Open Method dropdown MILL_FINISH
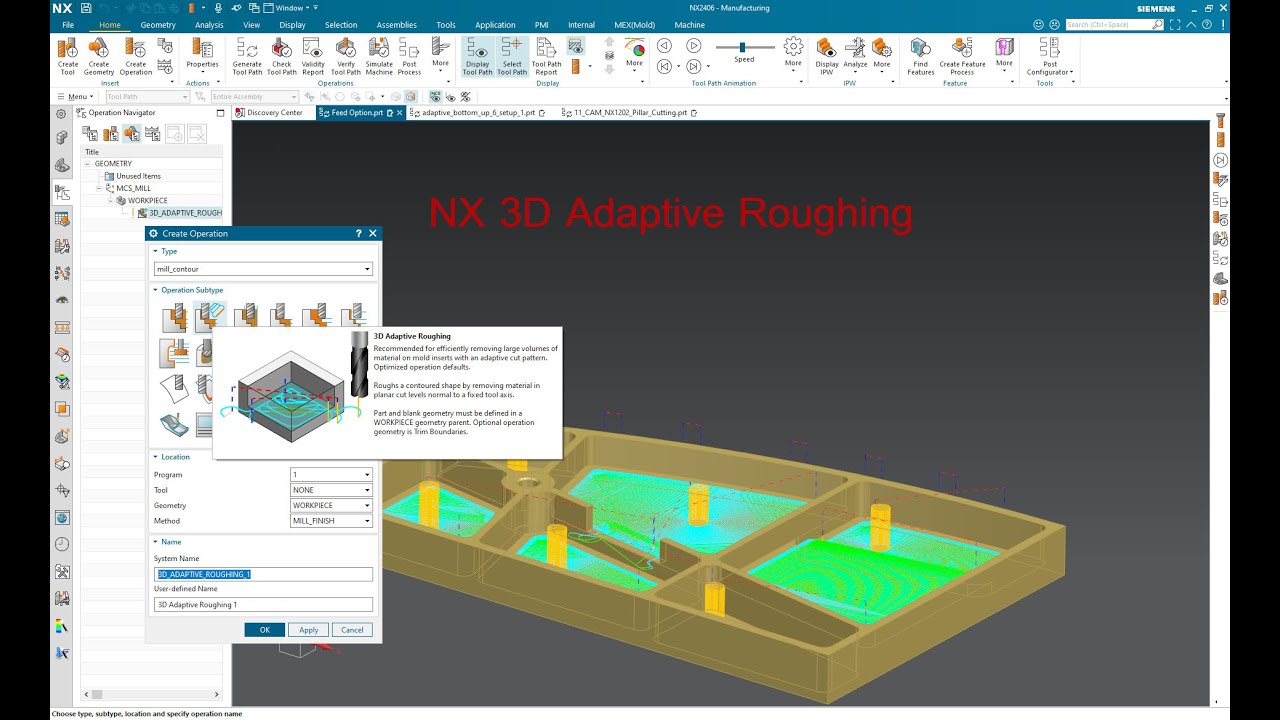The width and height of the screenshot is (1280, 720). click(331, 521)
